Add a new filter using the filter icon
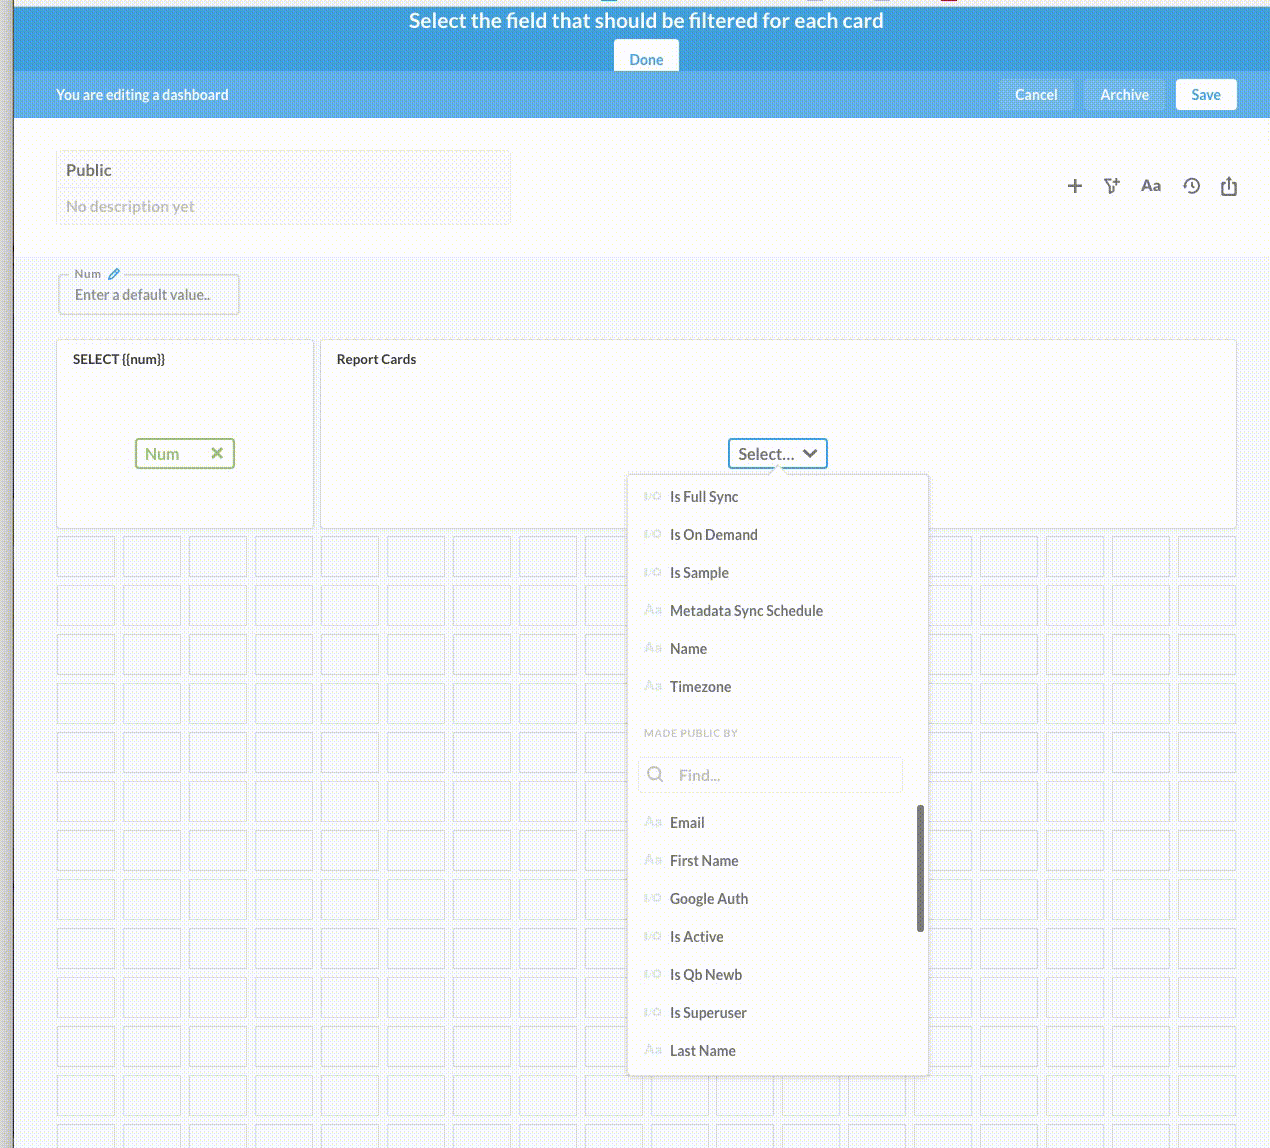 coord(1111,185)
